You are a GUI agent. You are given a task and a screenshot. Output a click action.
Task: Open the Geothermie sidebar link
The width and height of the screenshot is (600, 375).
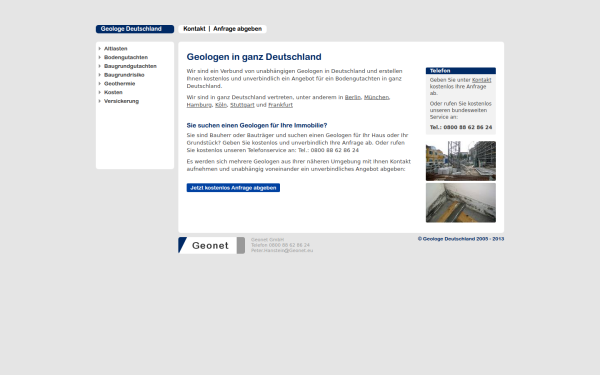[x=119, y=84]
